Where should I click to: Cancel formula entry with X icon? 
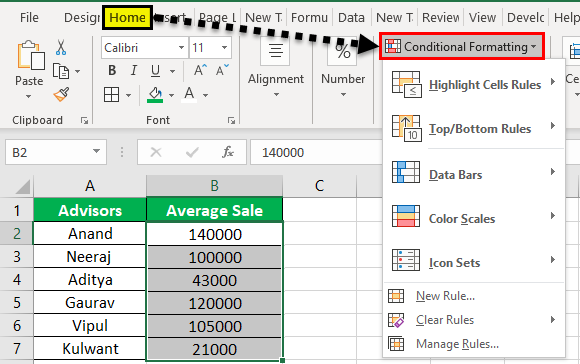[x=156, y=152]
